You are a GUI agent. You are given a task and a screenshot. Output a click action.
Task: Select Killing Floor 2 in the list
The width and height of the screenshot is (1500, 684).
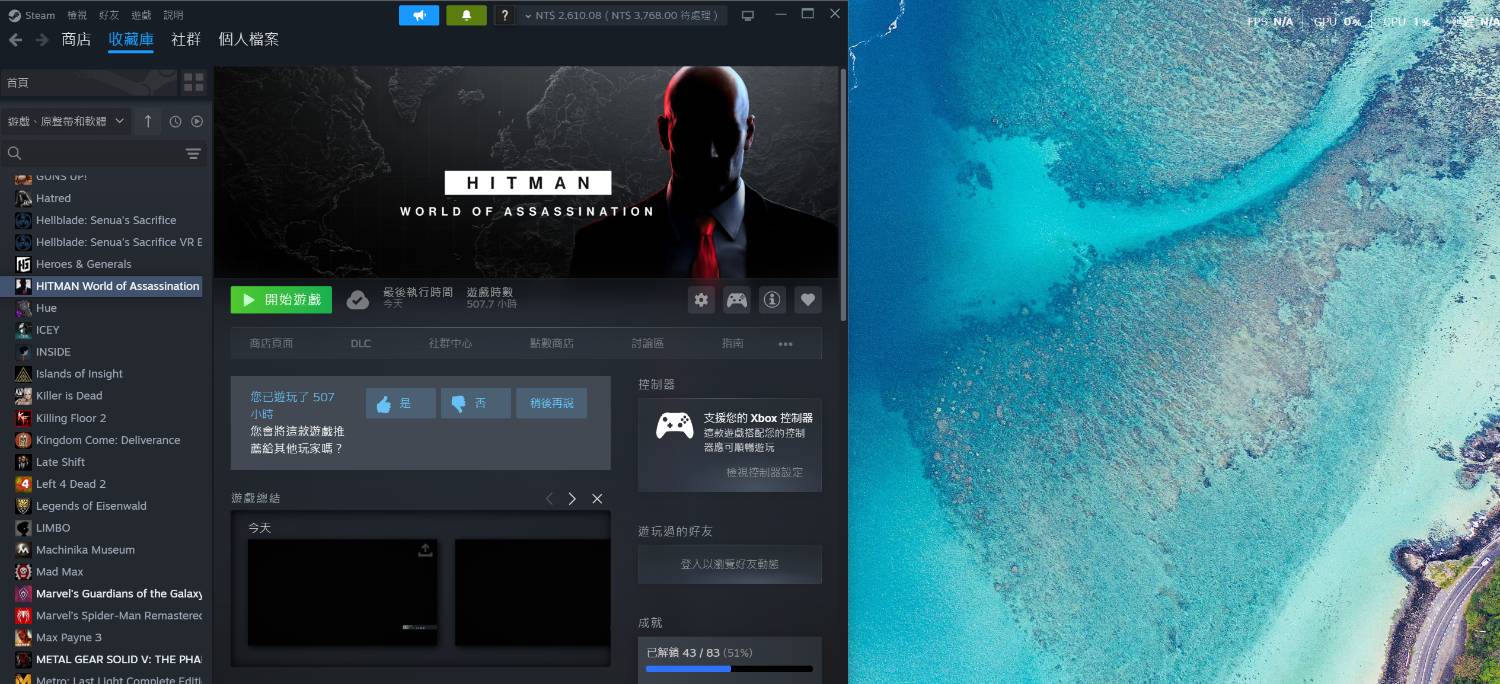coord(107,418)
